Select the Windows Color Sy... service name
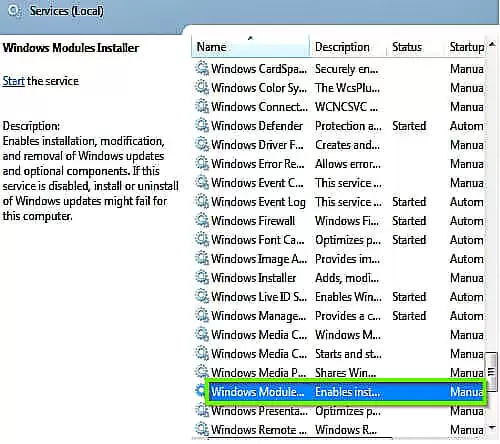Viewport: 500px width, 444px height. point(259,88)
